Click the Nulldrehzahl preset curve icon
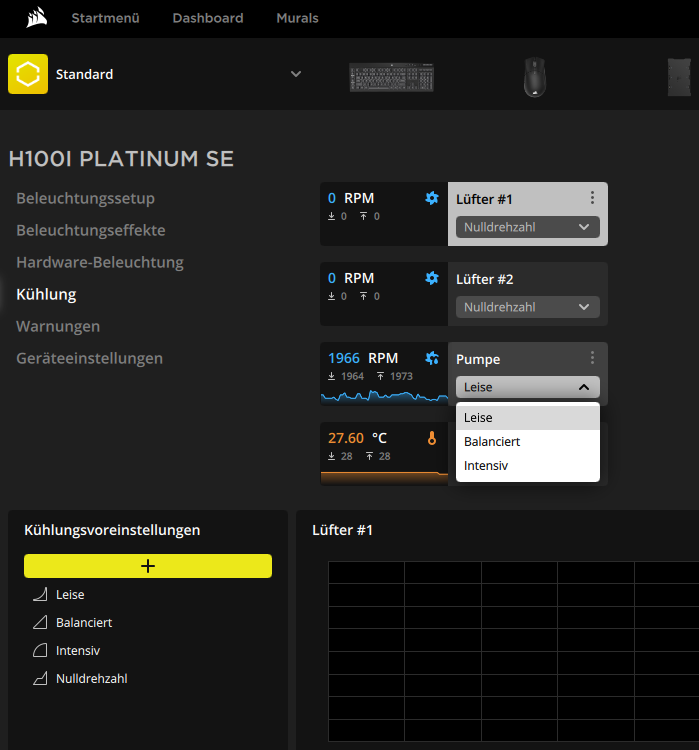 tap(40, 678)
